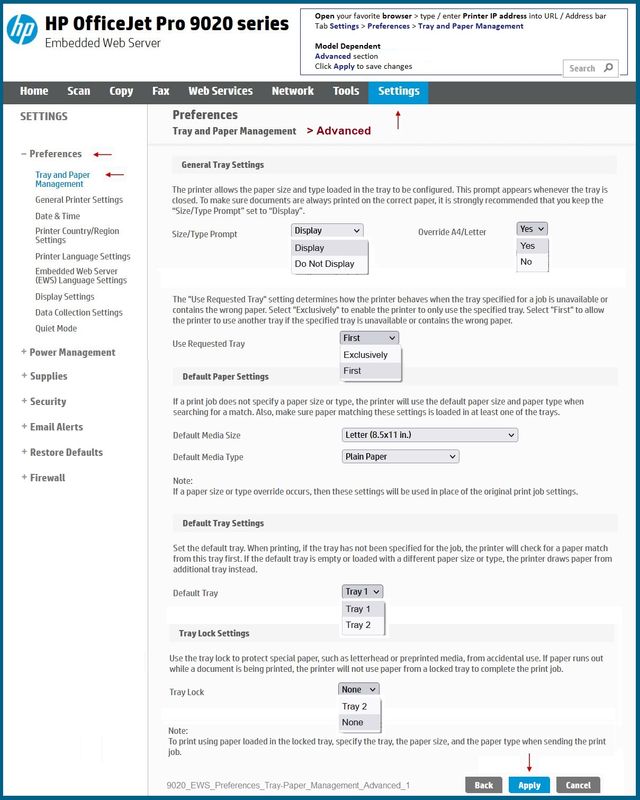Screen dimensions: 640x800
Task: Open General Printer Settings
Action: [x=79, y=200]
